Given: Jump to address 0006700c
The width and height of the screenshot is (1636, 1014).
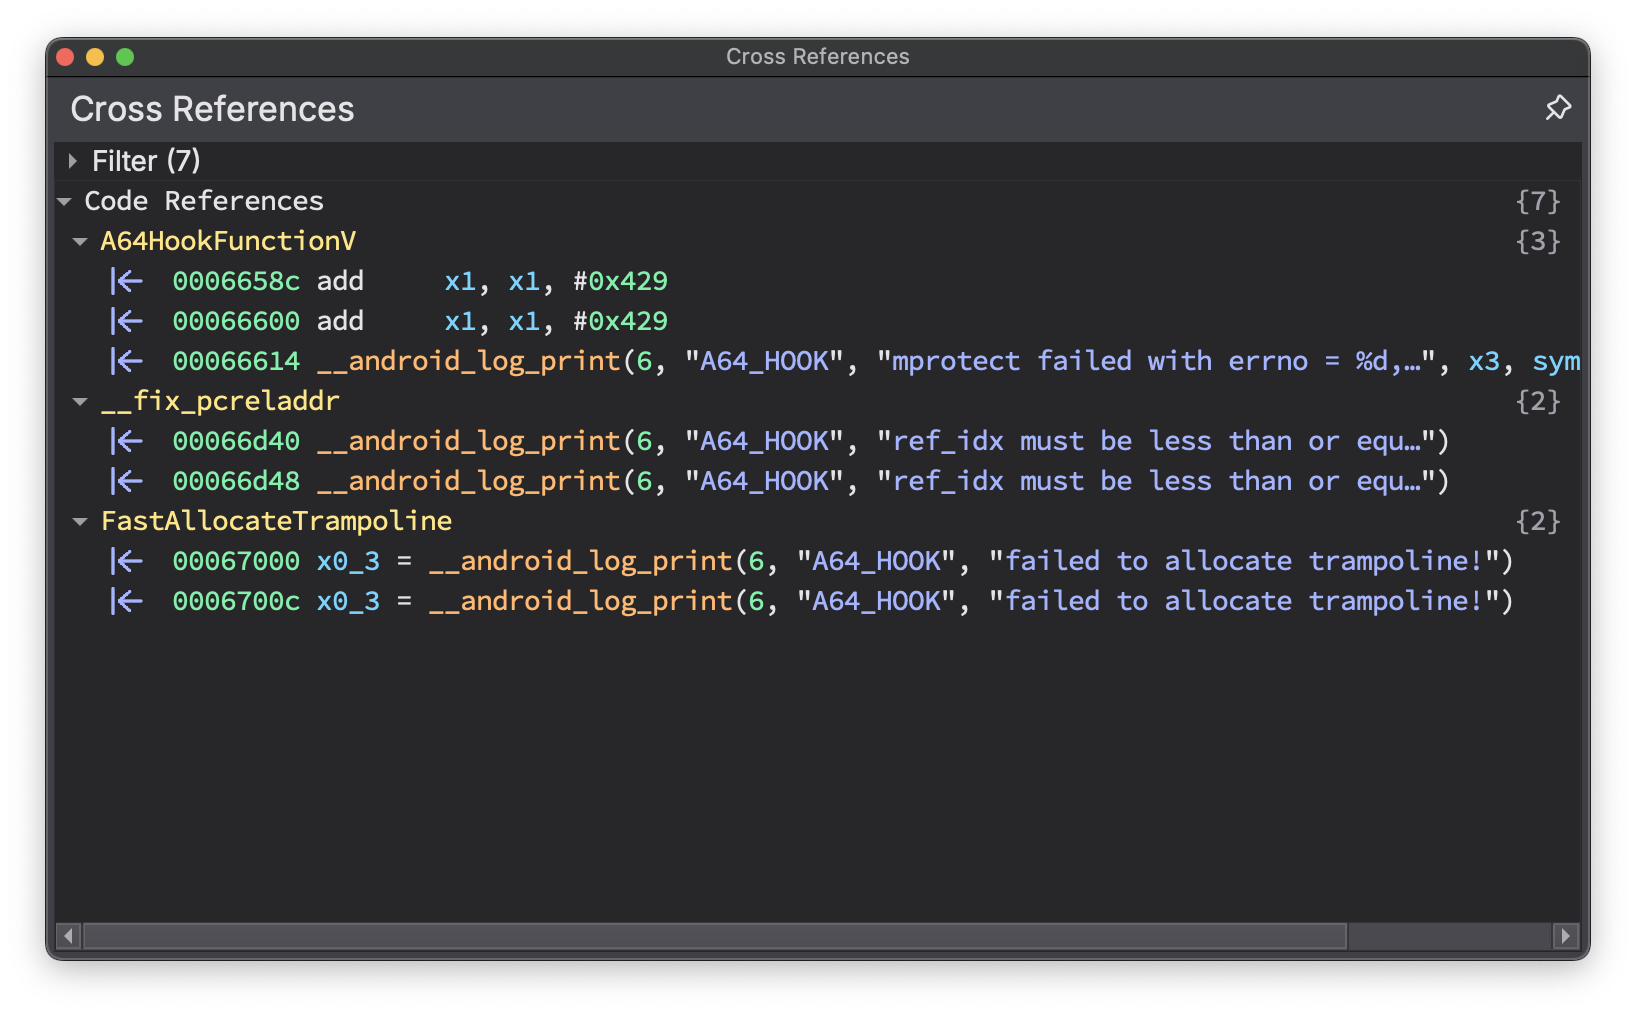Looking at the screenshot, I should (x=236, y=602).
